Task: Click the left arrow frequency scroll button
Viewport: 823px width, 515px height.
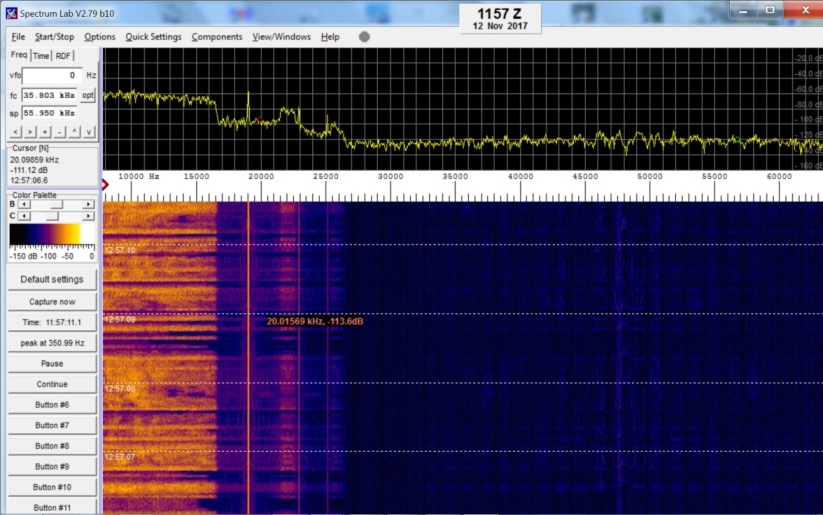Action: [x=15, y=132]
